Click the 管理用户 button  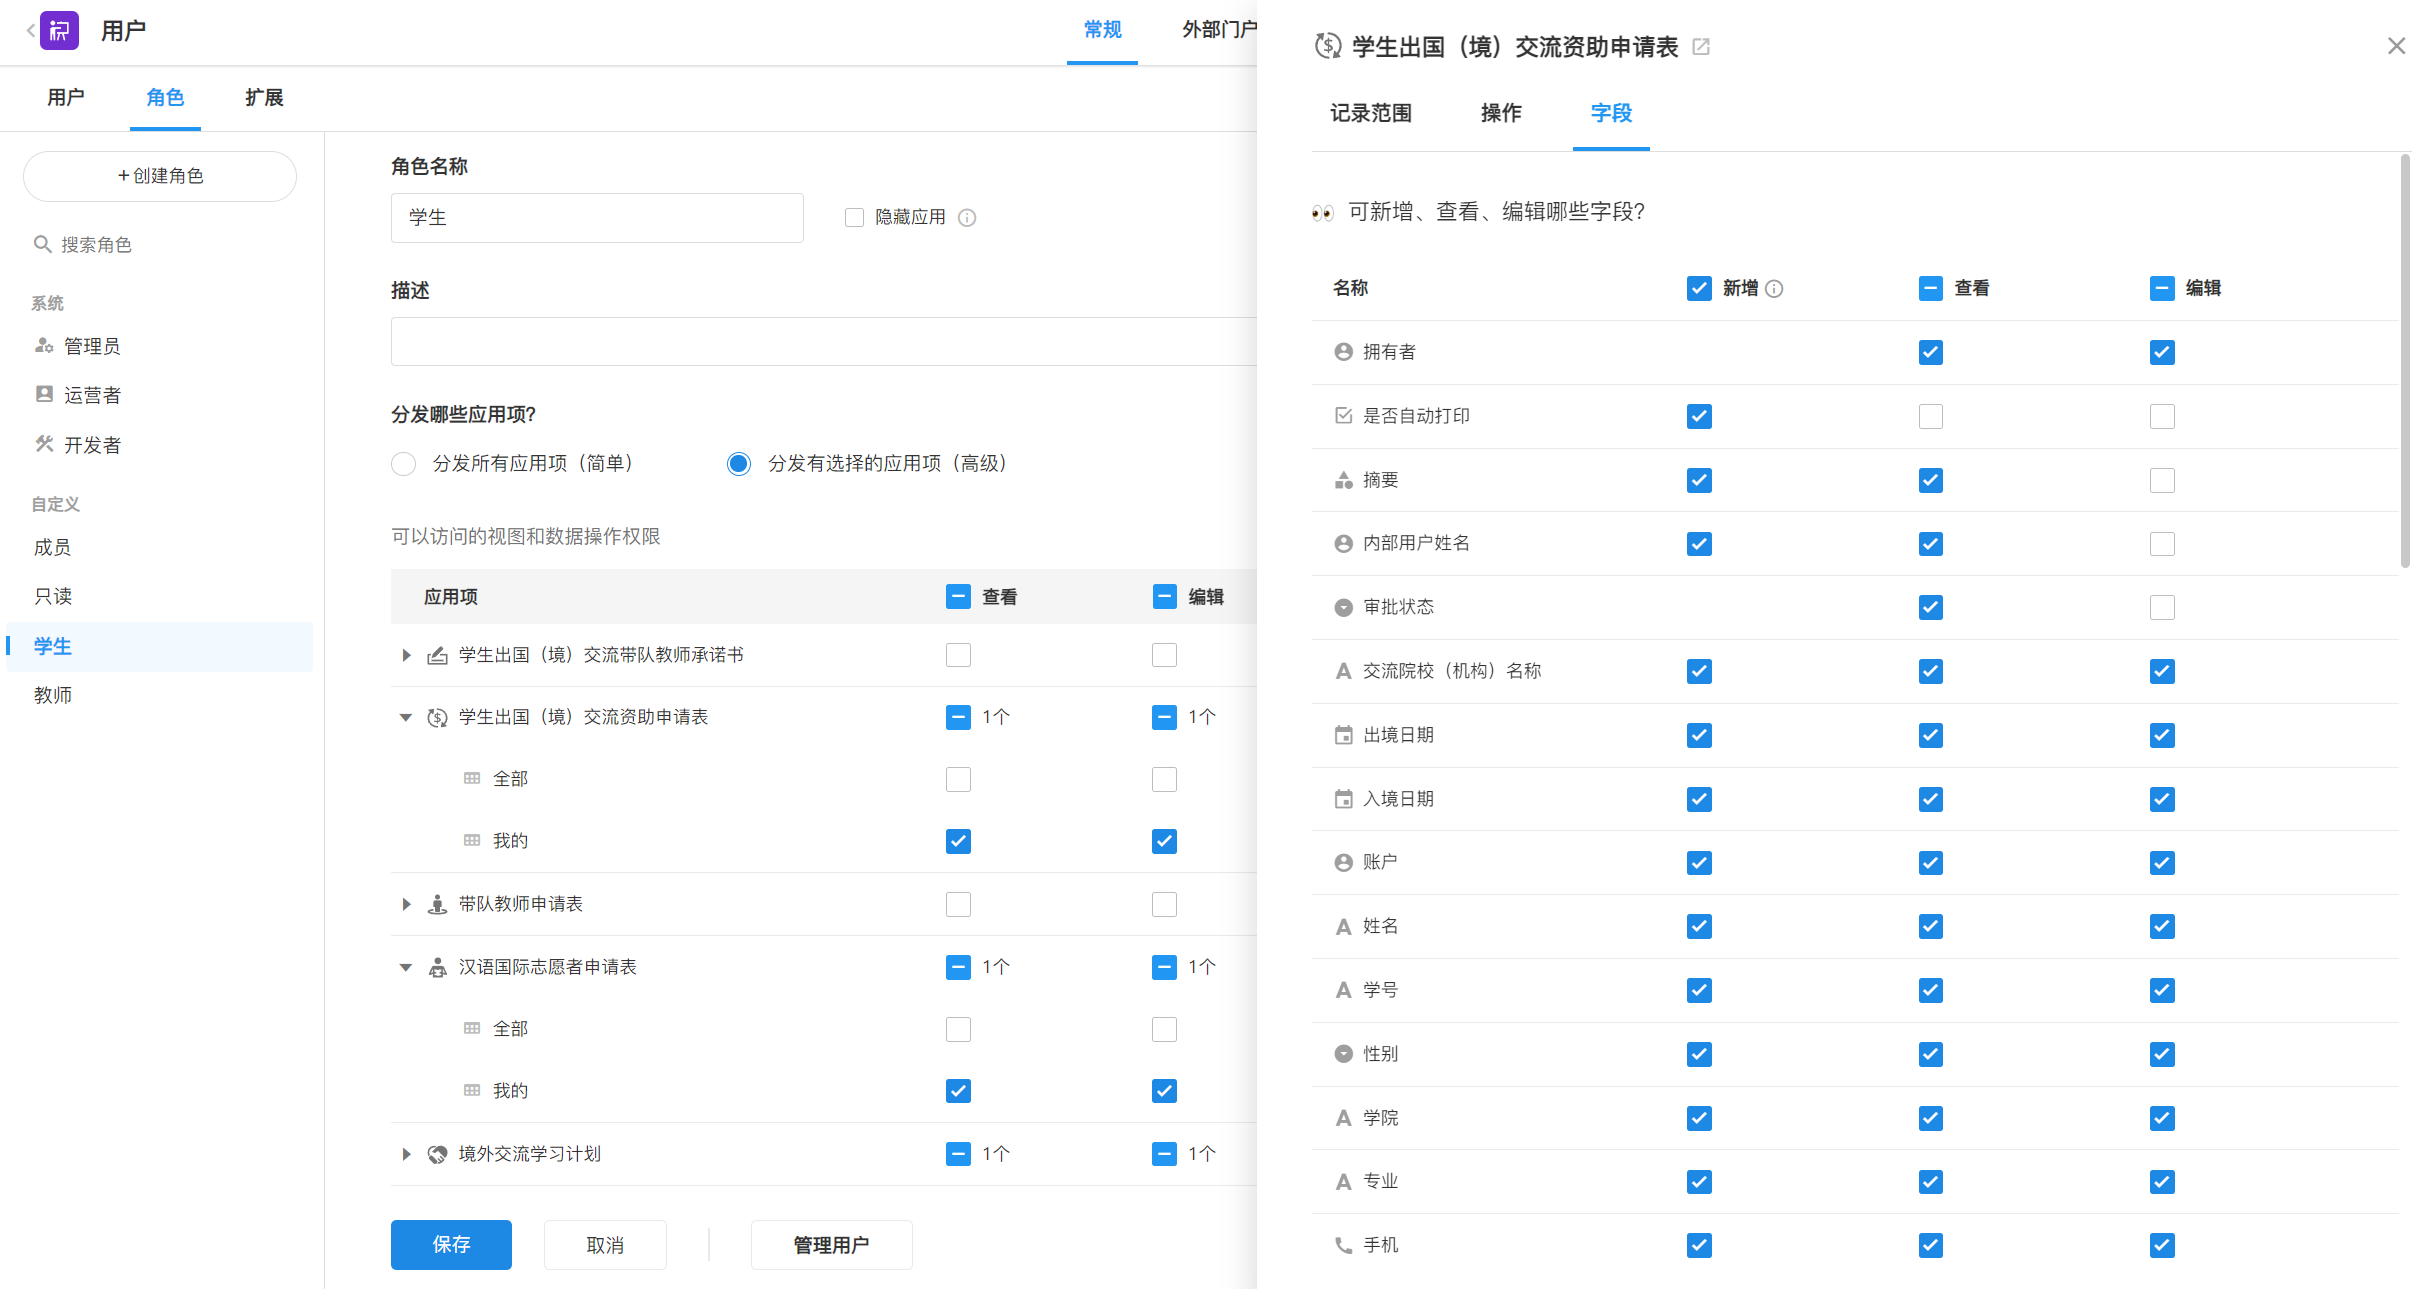coord(831,1244)
